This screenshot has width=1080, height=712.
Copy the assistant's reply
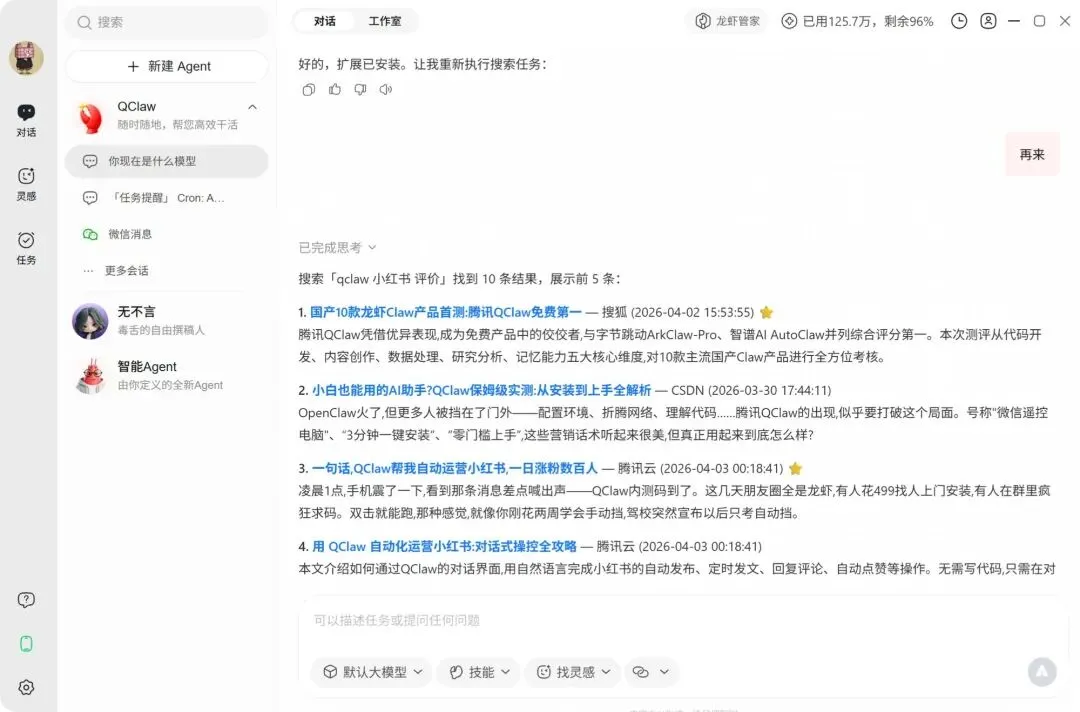click(309, 90)
